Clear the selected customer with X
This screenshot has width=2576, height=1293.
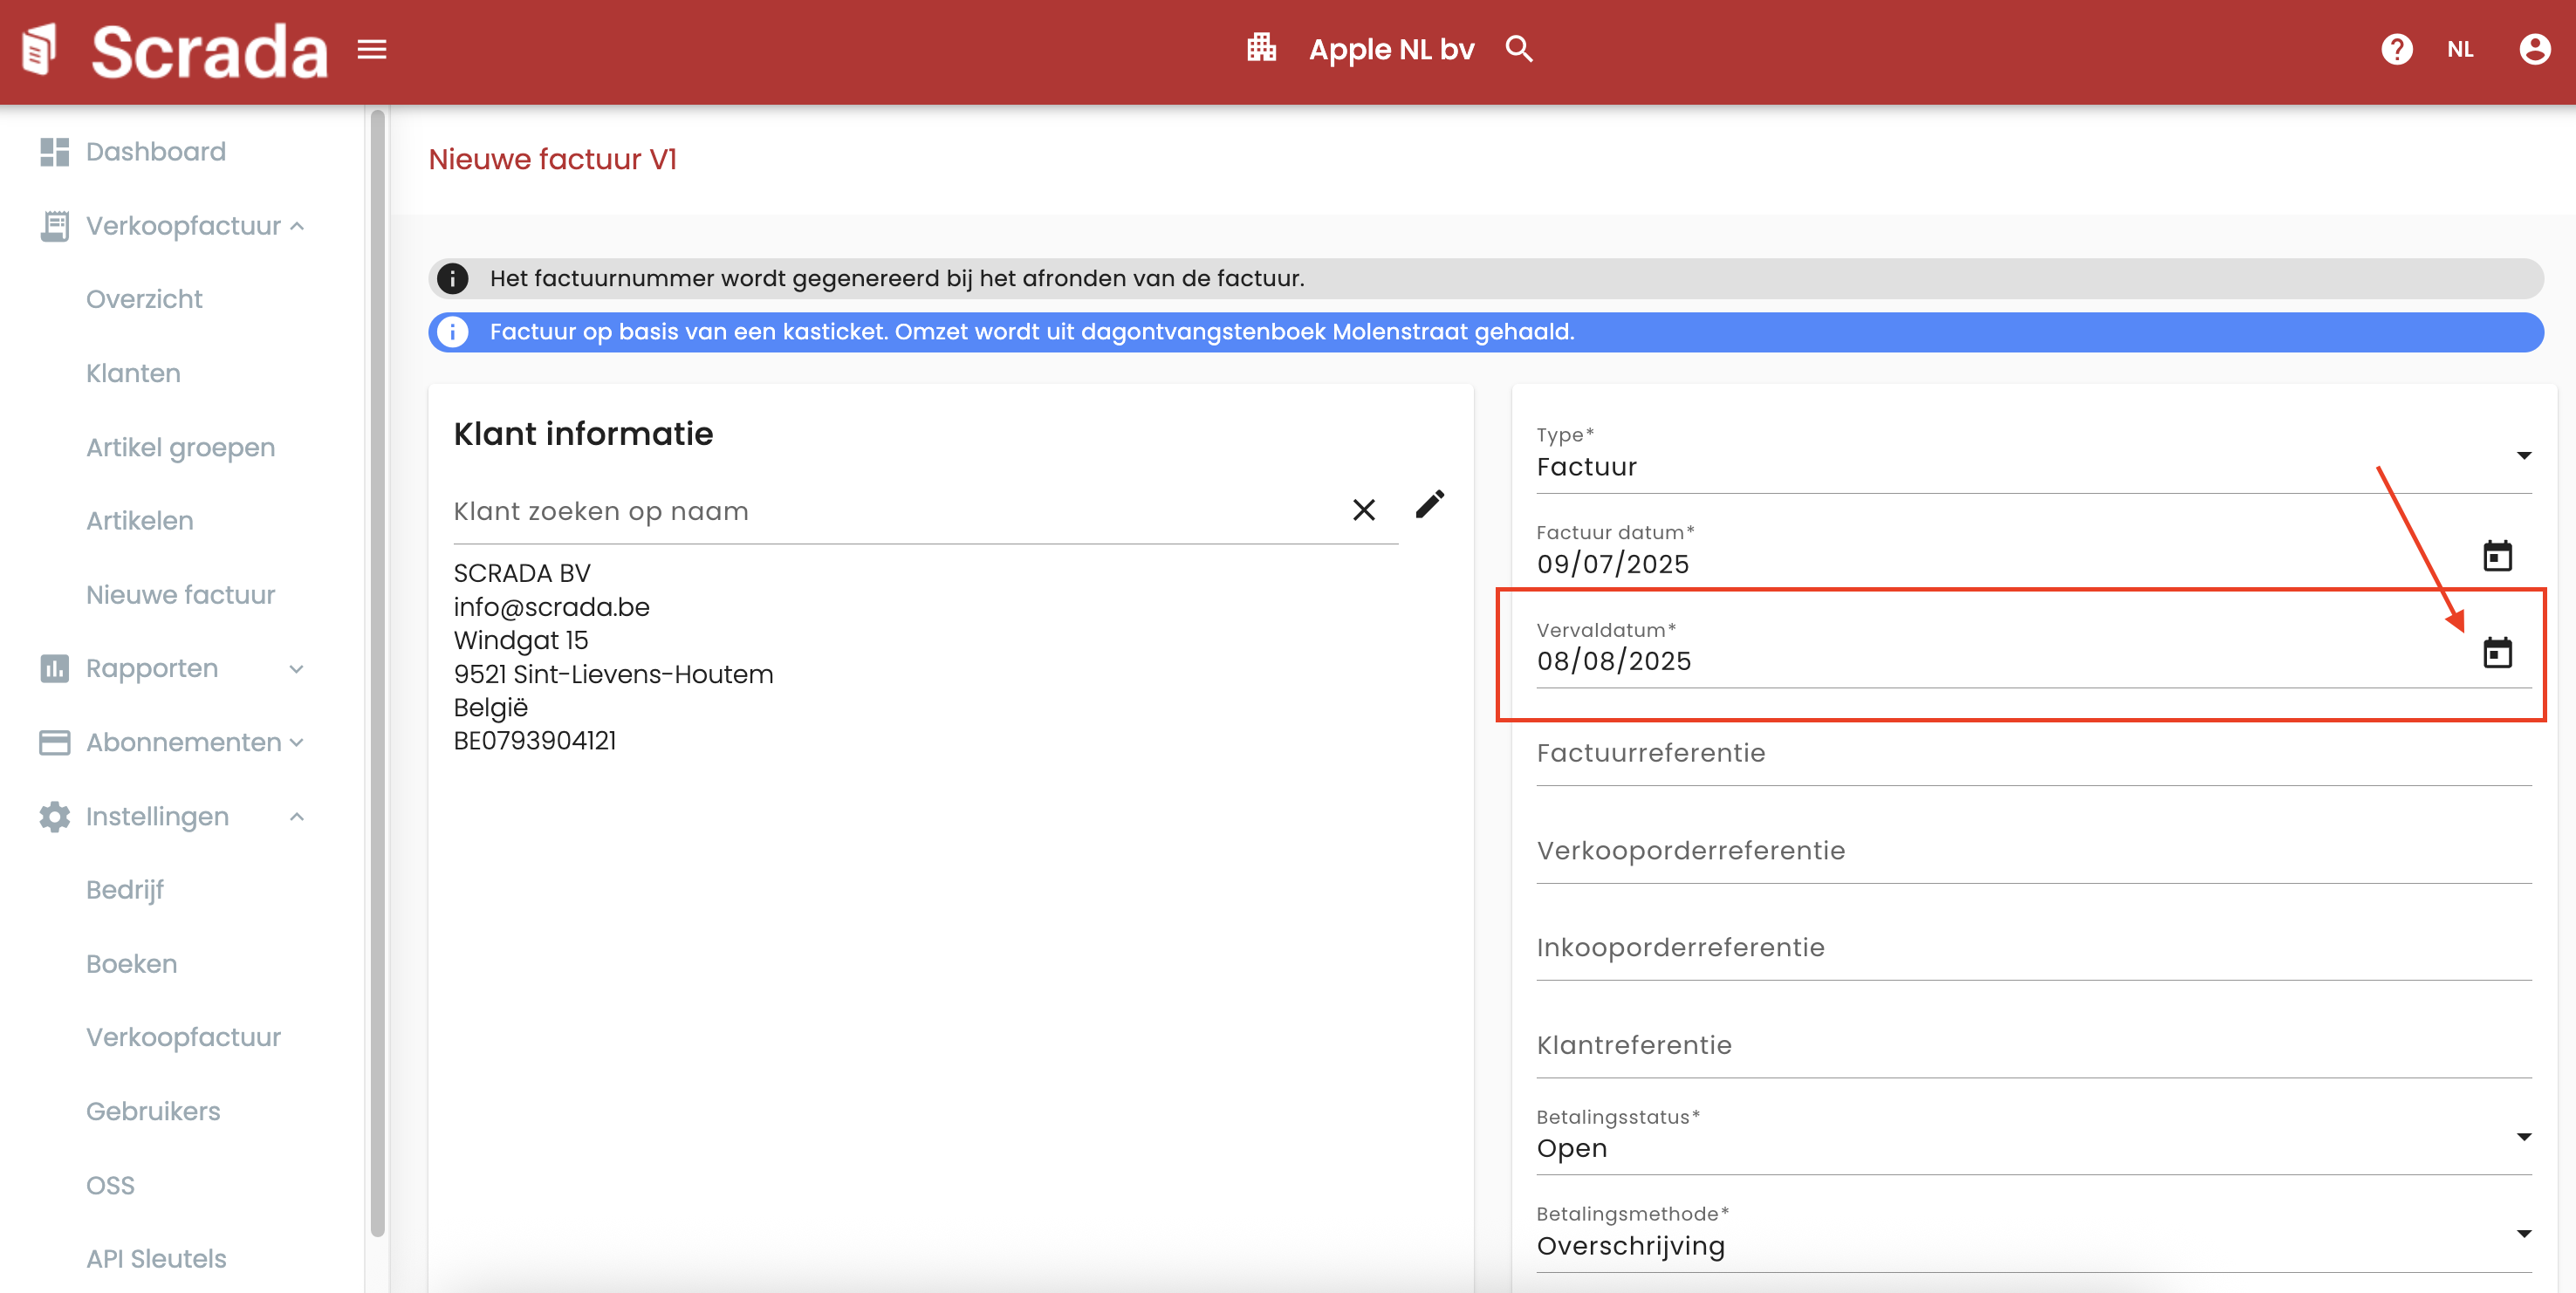tap(1363, 510)
